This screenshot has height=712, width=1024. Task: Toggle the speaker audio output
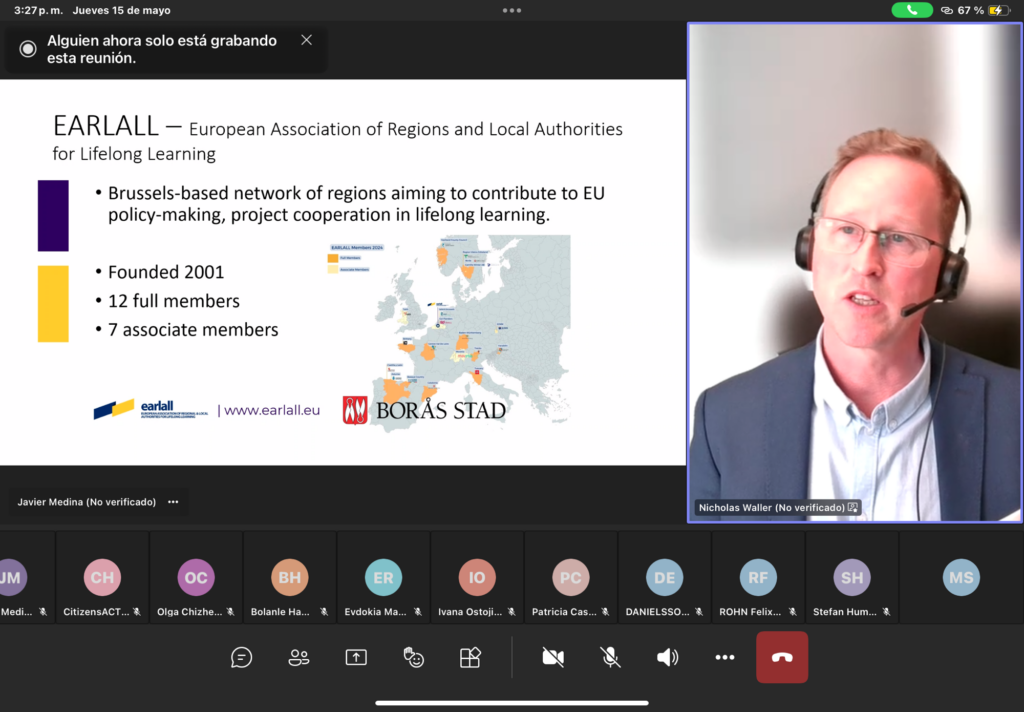point(667,657)
